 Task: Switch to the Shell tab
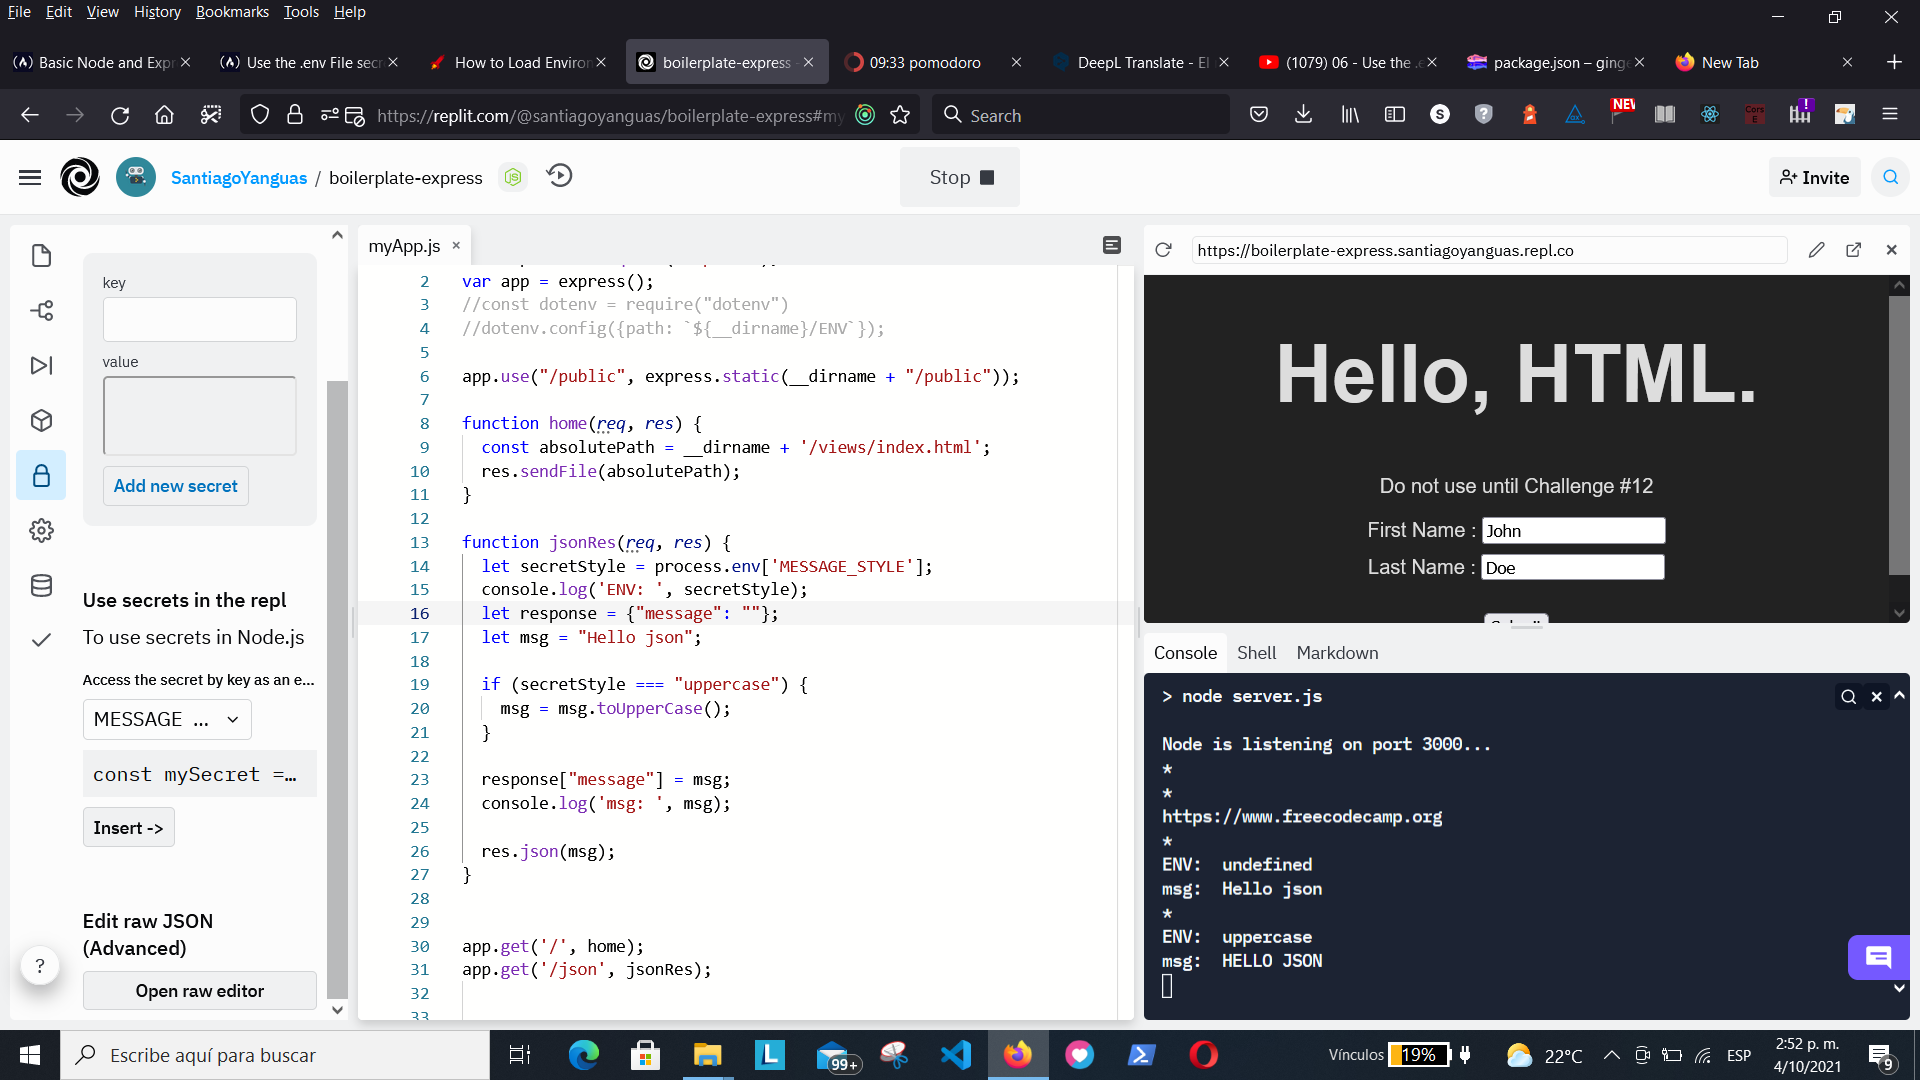pos(1256,653)
